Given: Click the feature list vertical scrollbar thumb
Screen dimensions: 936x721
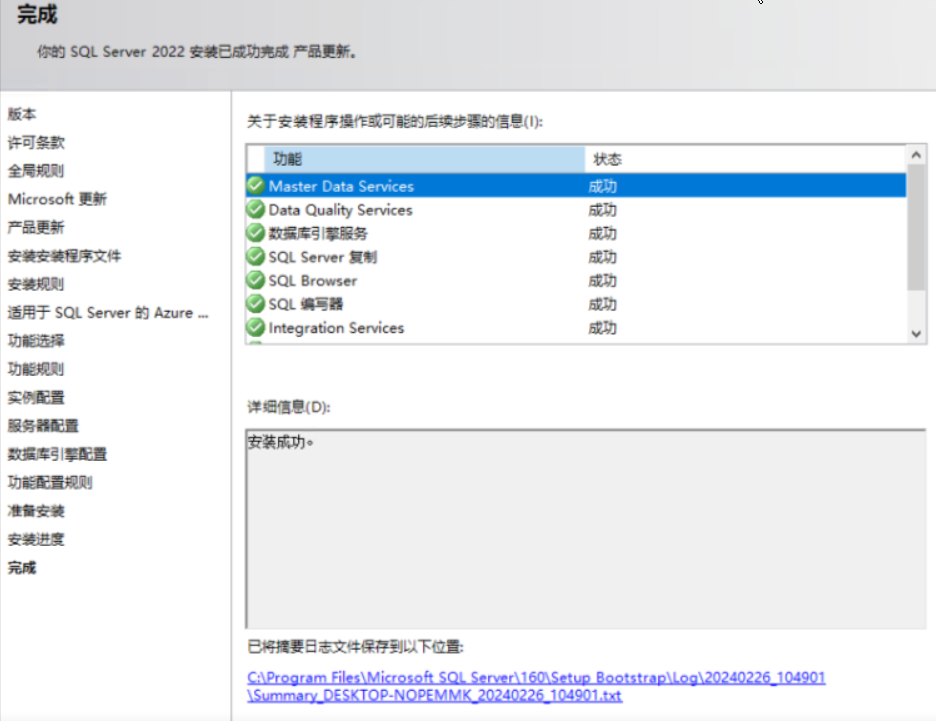Looking at the screenshot, I should (x=916, y=228).
